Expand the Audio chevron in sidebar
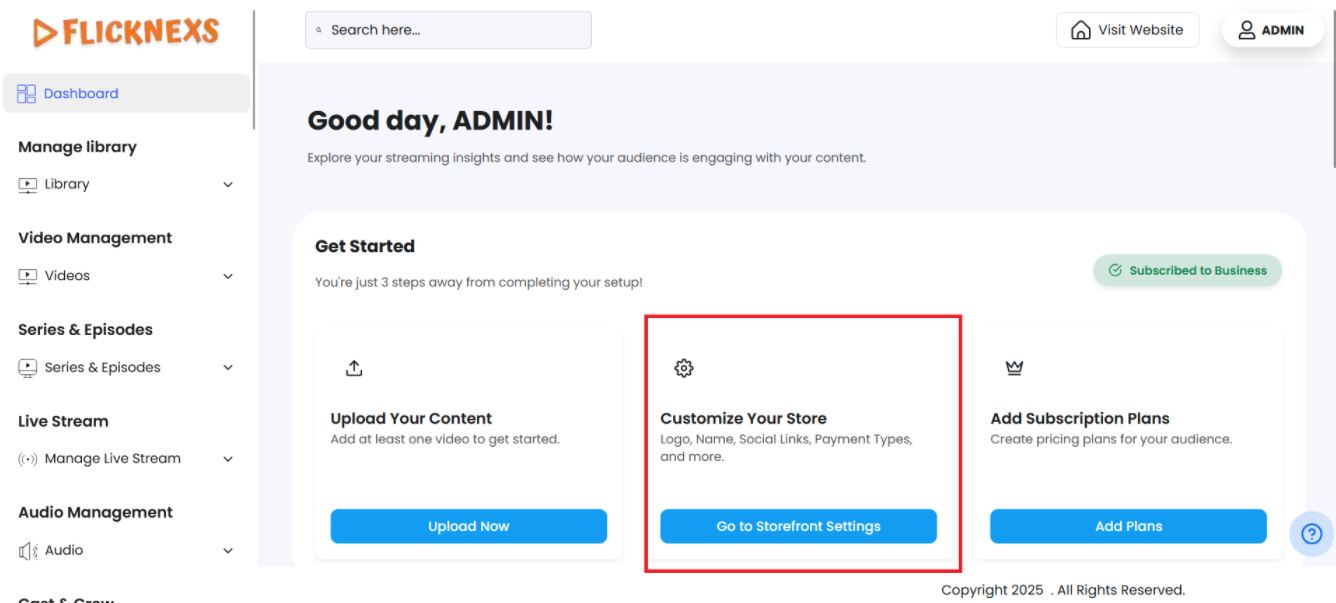Viewport: 1336px width, 603px height. (x=228, y=551)
